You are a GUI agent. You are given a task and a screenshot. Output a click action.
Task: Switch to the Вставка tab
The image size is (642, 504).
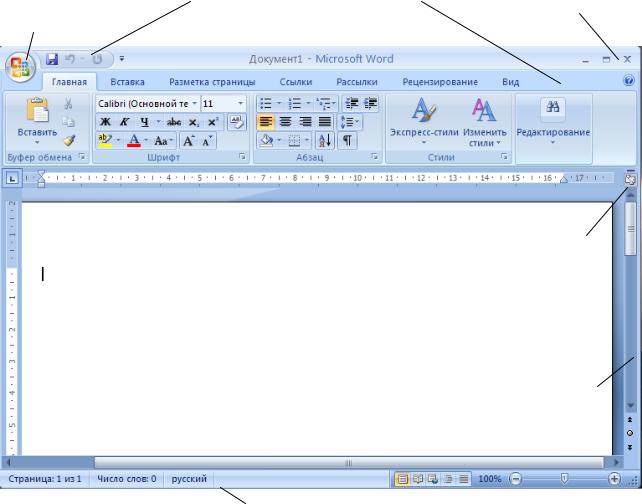(x=127, y=82)
